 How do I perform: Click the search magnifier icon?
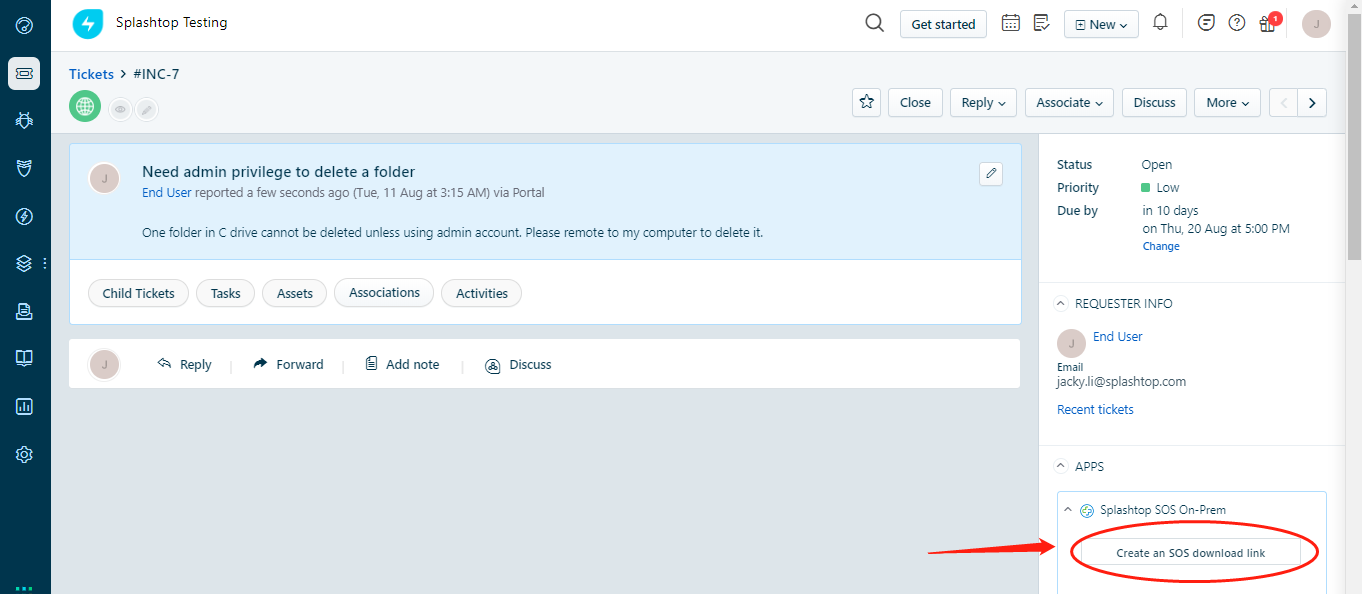coord(874,23)
